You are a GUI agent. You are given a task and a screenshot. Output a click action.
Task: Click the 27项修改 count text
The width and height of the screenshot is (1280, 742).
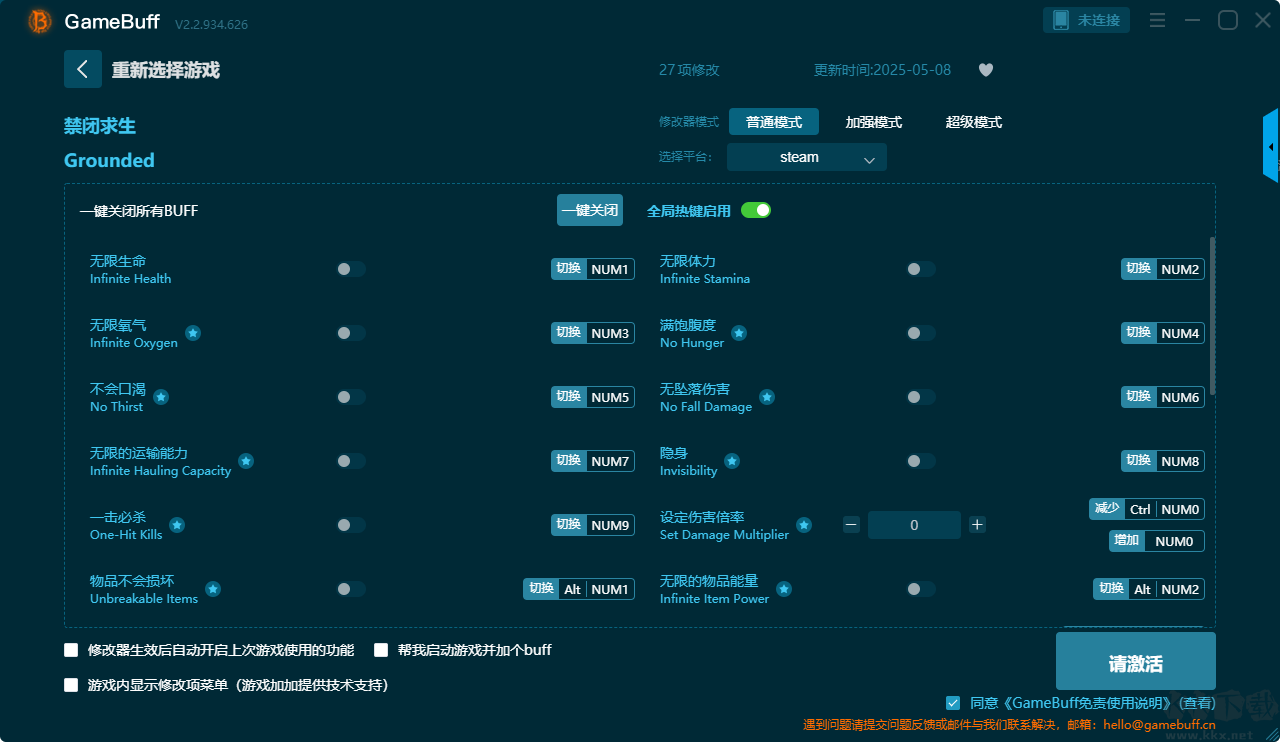click(x=689, y=70)
